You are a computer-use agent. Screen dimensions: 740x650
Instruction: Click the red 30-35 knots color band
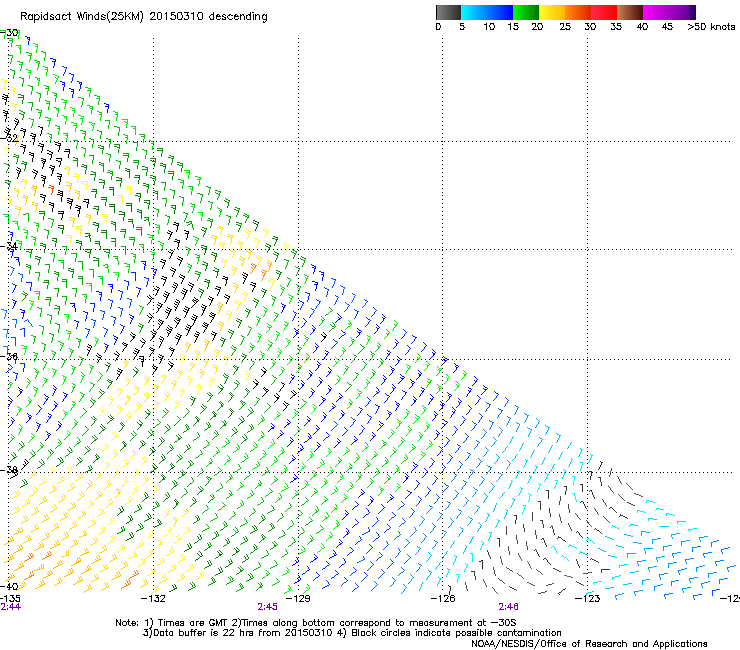(x=604, y=12)
